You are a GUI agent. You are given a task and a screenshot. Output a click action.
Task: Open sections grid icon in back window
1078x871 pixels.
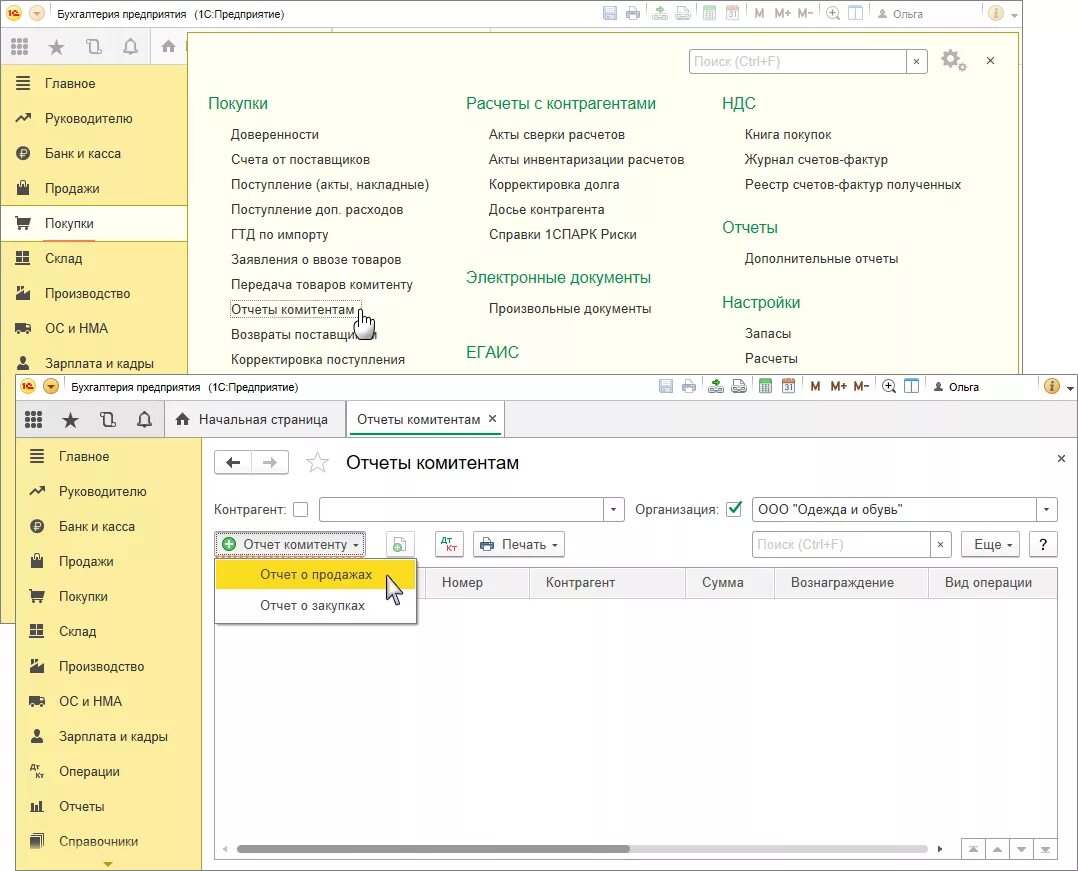pos(19,47)
